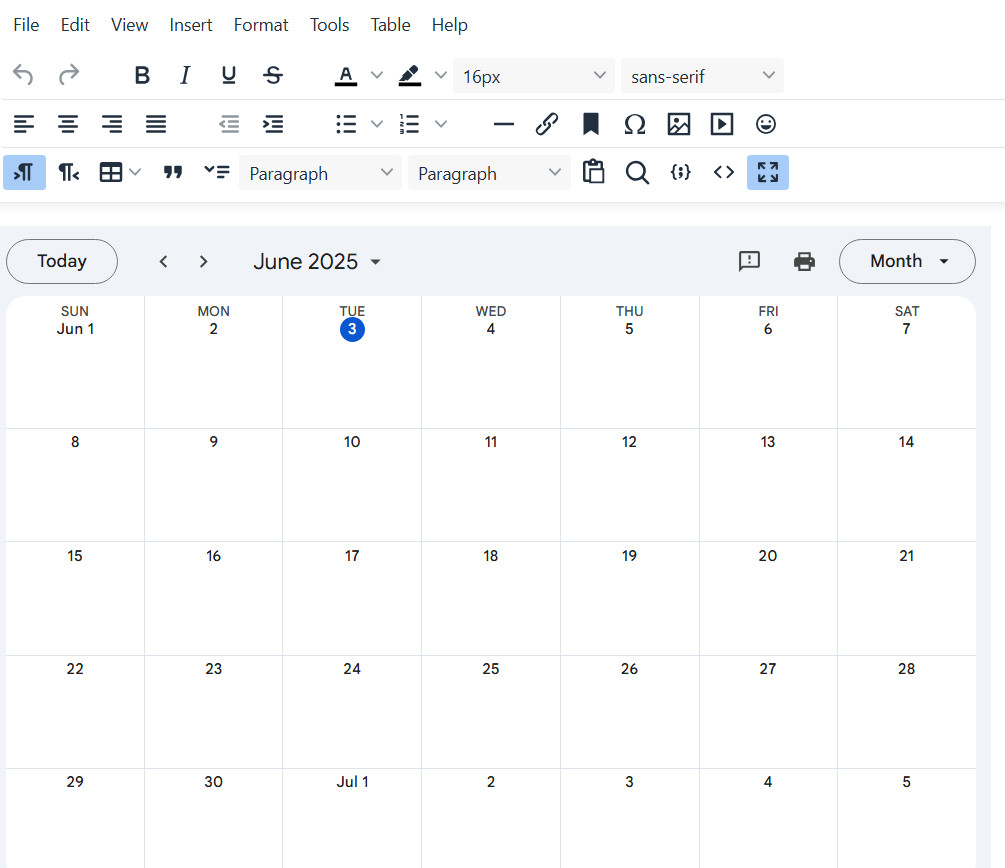
Task: Toggle left-to-right text direction
Action: point(24,173)
